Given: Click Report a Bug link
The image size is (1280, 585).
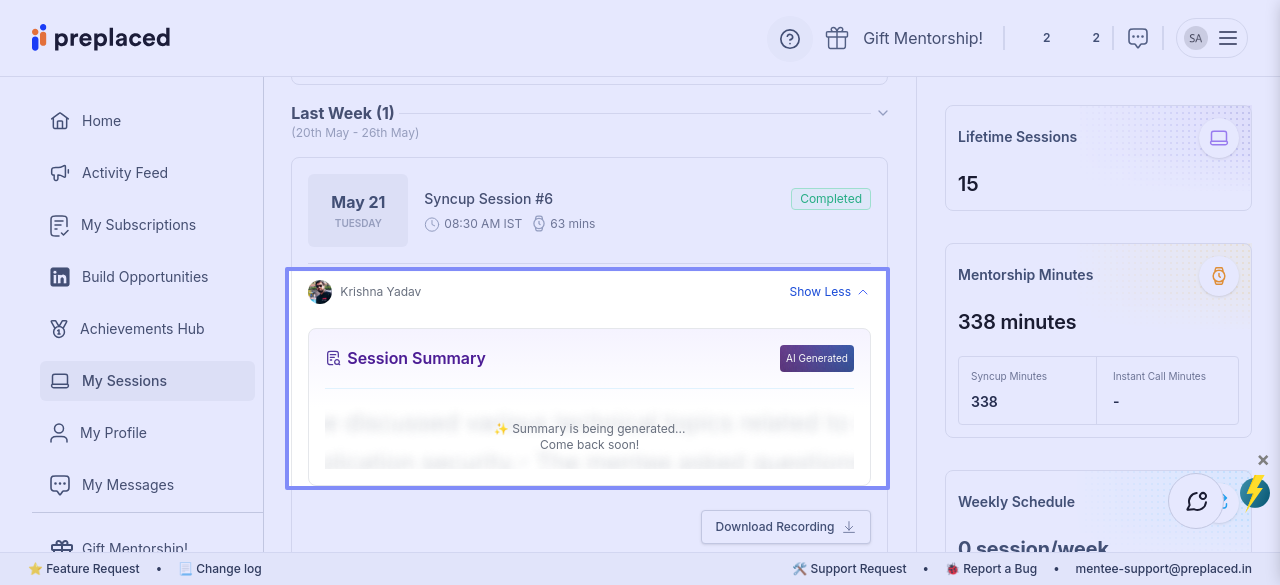Looking at the screenshot, I should pos(999,569).
